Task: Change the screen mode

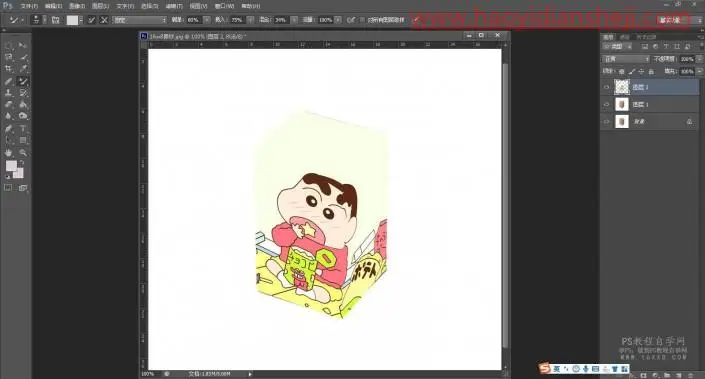Action: point(23,188)
